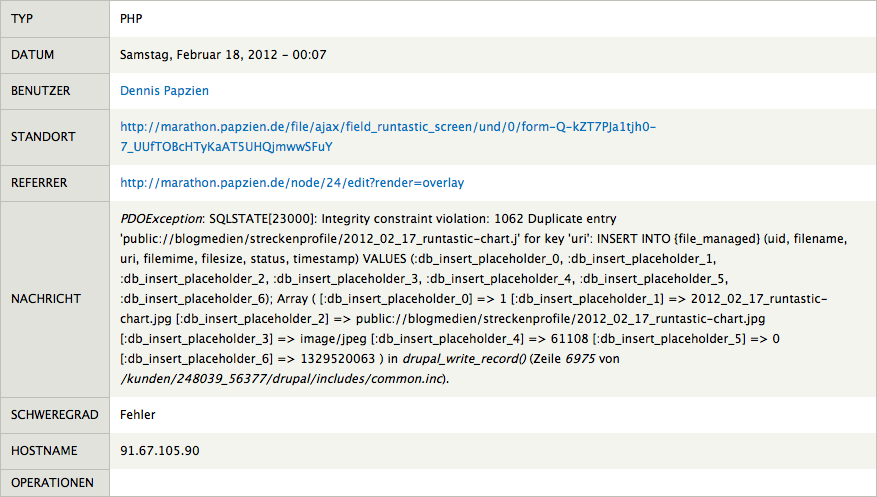Screen dimensions: 877x497
Task: Click the PHP type value
Action: 131,19
